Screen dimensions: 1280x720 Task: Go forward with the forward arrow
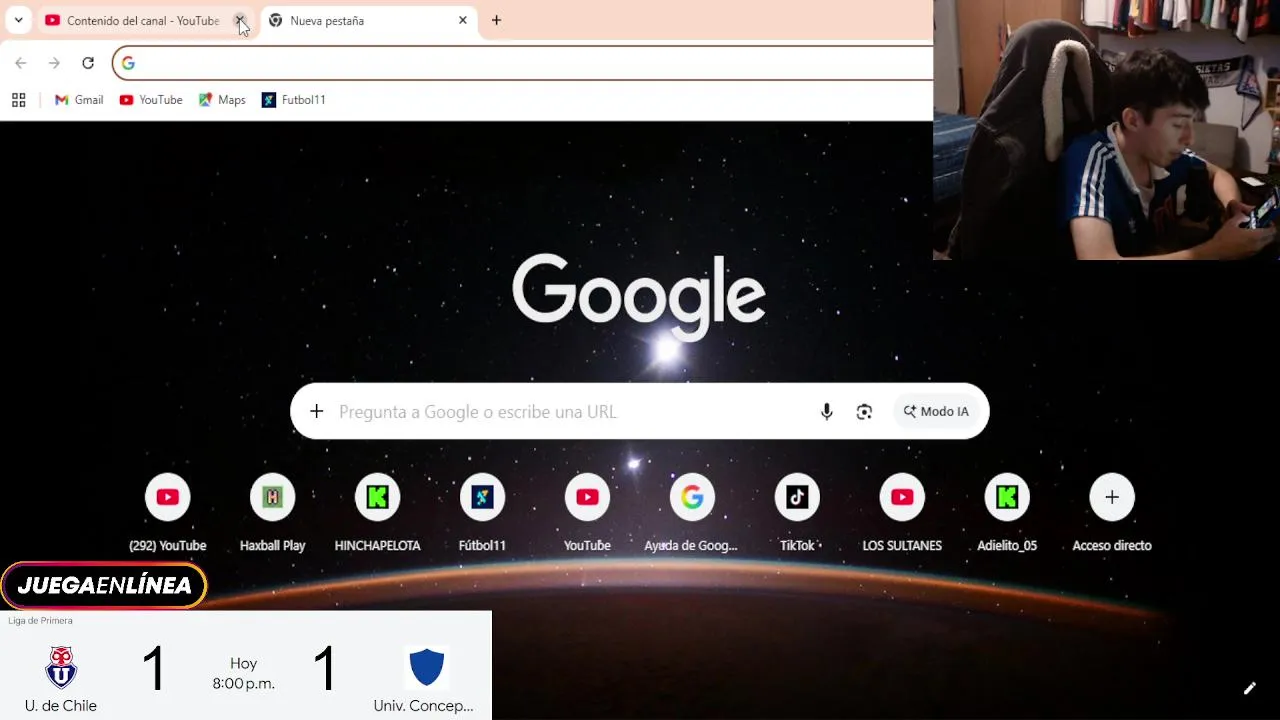[x=54, y=63]
